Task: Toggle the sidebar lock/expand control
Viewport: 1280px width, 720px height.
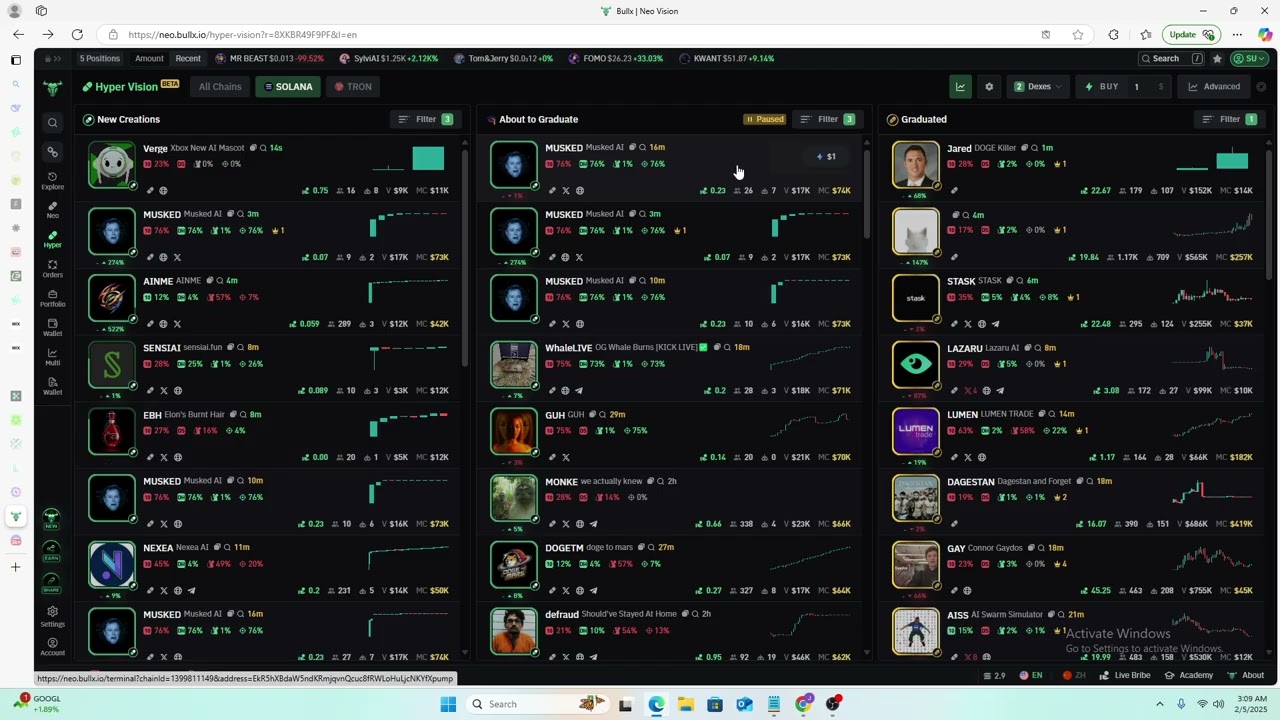Action: (x=52, y=59)
